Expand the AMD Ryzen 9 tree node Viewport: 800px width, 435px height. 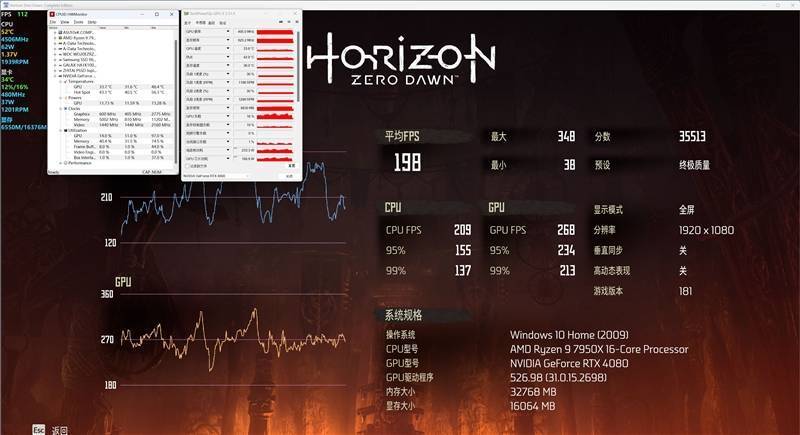[55, 38]
